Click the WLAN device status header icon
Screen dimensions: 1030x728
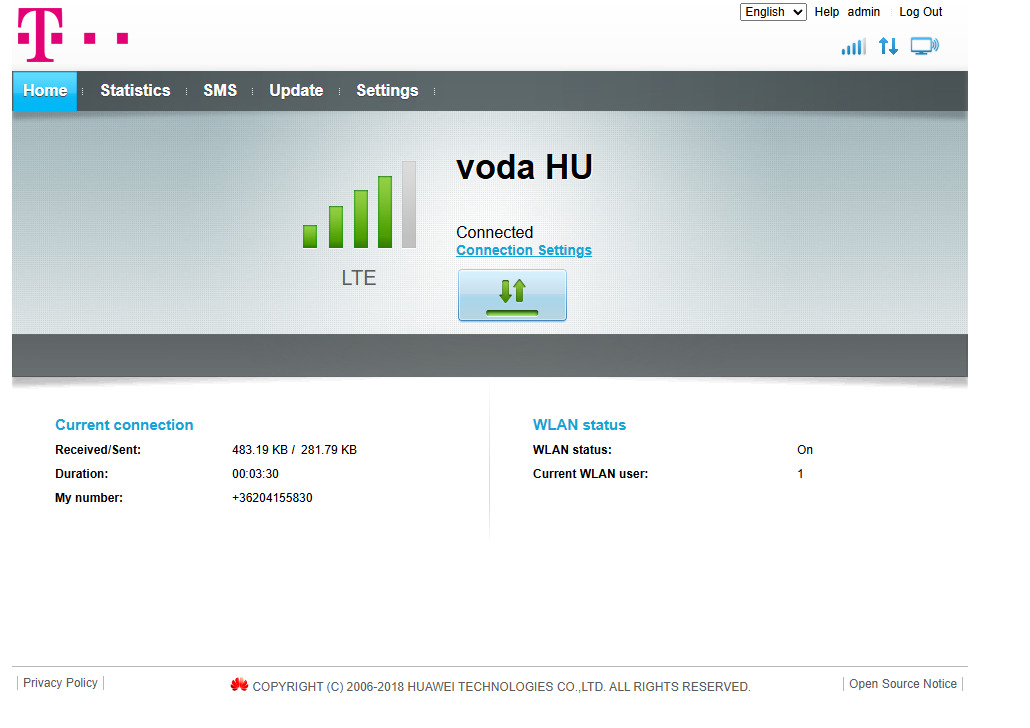tap(925, 46)
